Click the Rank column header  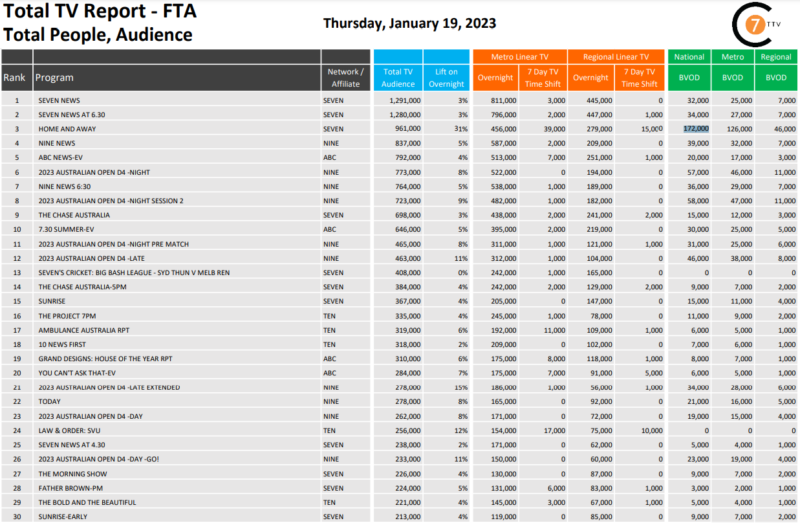point(15,77)
